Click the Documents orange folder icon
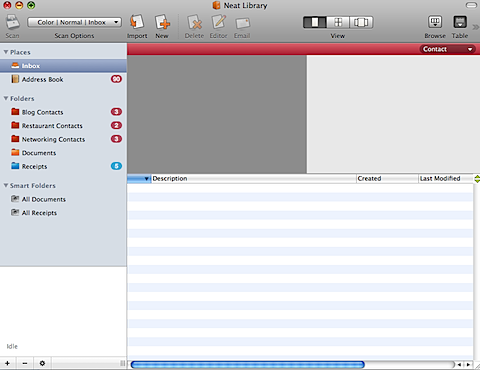This screenshot has width=480, height=370. (x=15, y=152)
